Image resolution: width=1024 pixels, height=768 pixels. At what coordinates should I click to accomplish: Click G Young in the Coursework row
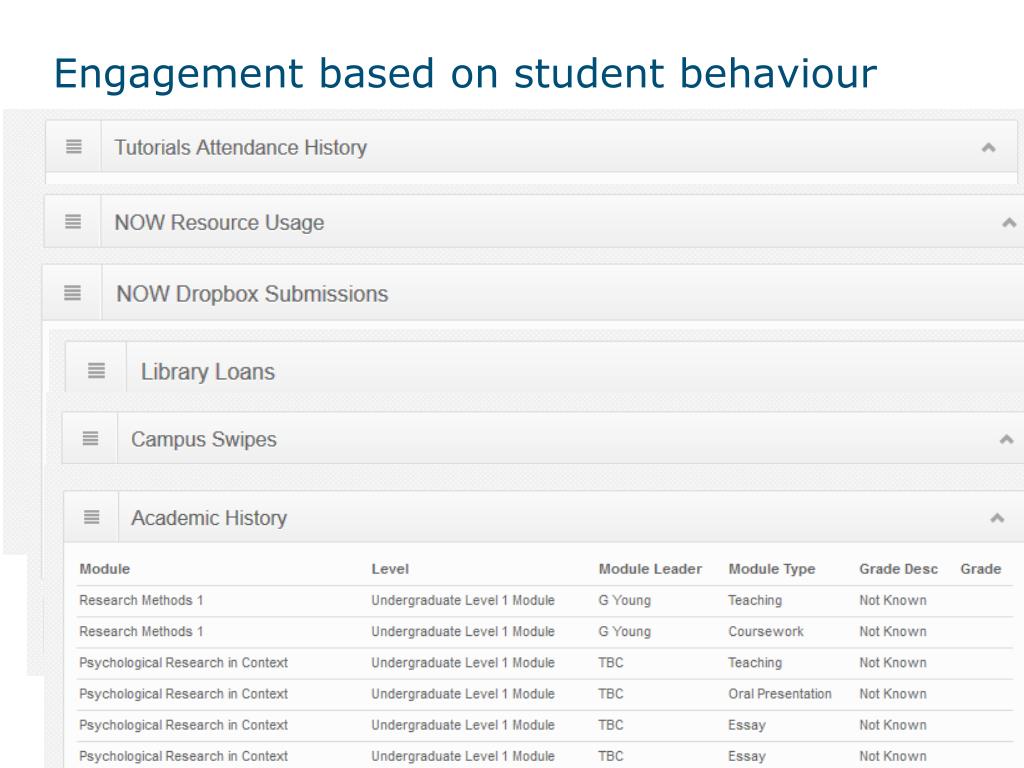point(624,632)
